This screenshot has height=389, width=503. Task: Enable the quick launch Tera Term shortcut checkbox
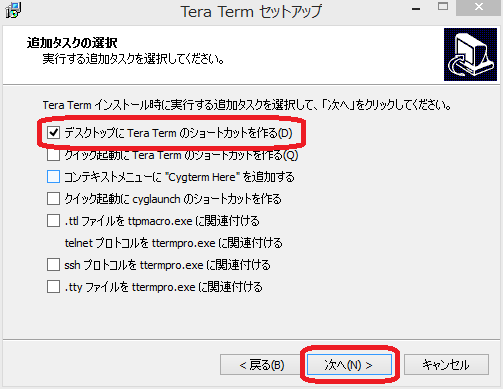pos(53,155)
